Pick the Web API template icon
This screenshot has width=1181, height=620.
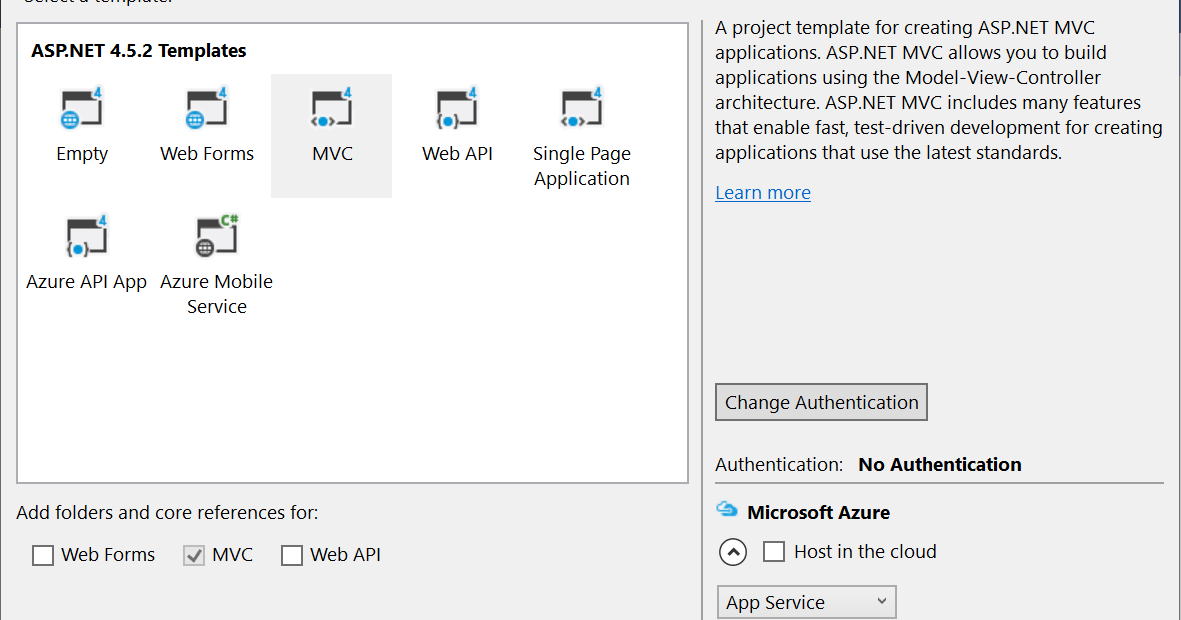pos(457,109)
